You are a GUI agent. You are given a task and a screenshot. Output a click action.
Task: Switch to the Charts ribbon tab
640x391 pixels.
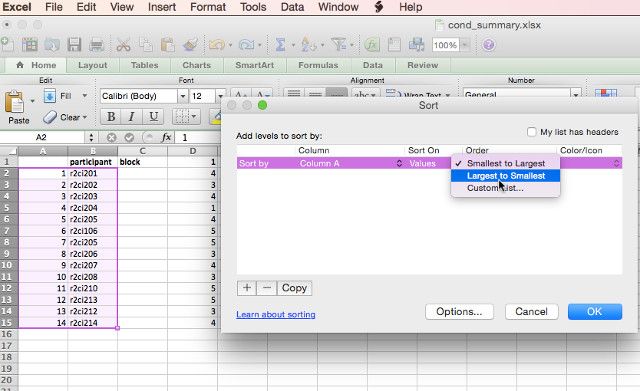[x=196, y=65]
